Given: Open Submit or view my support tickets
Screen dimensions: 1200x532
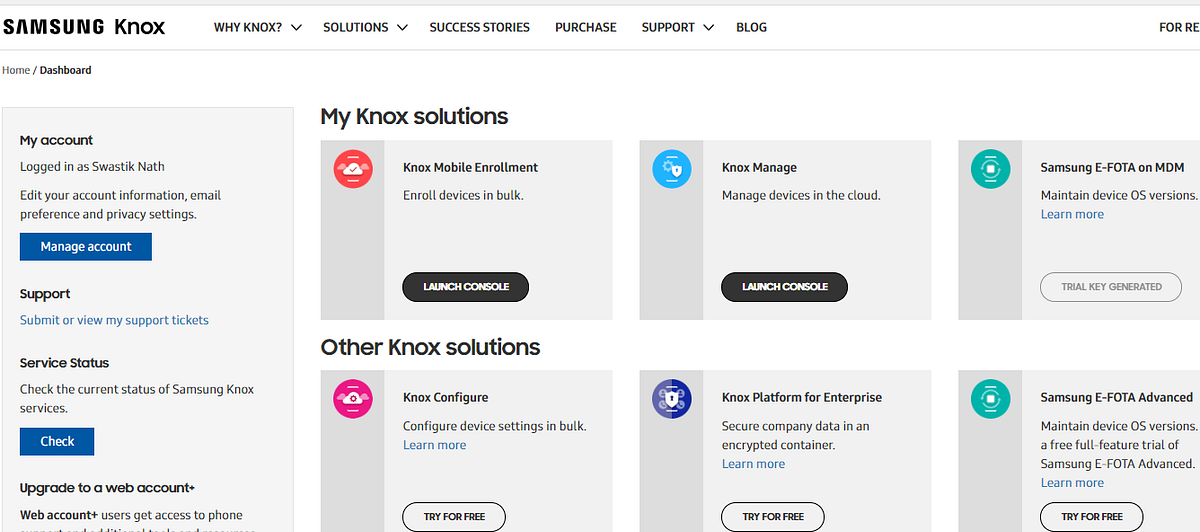Looking at the screenshot, I should coord(114,320).
